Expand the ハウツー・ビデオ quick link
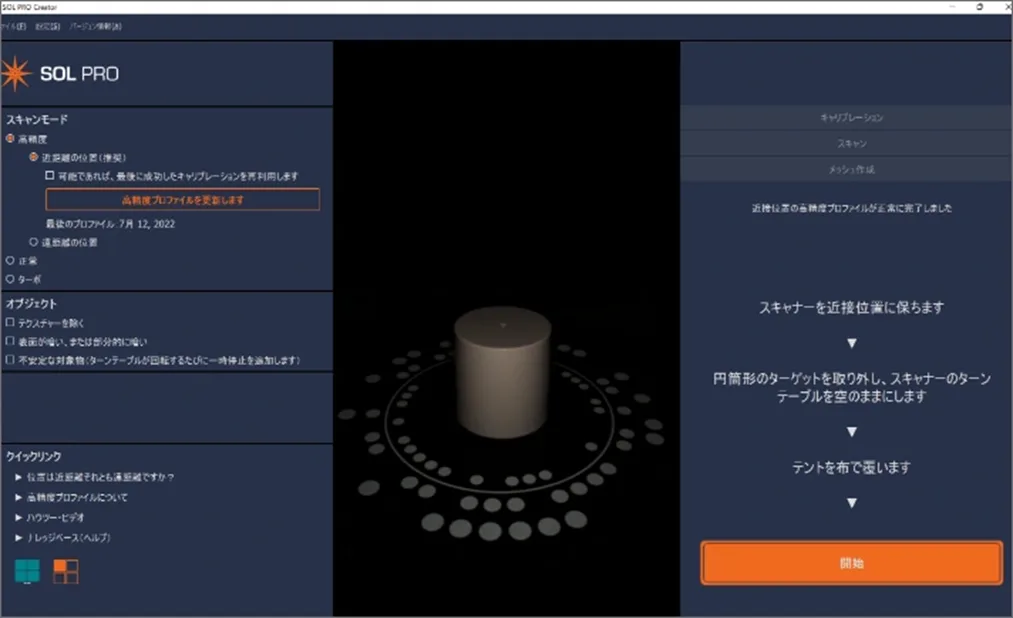This screenshot has width=1013, height=618. click(50, 517)
